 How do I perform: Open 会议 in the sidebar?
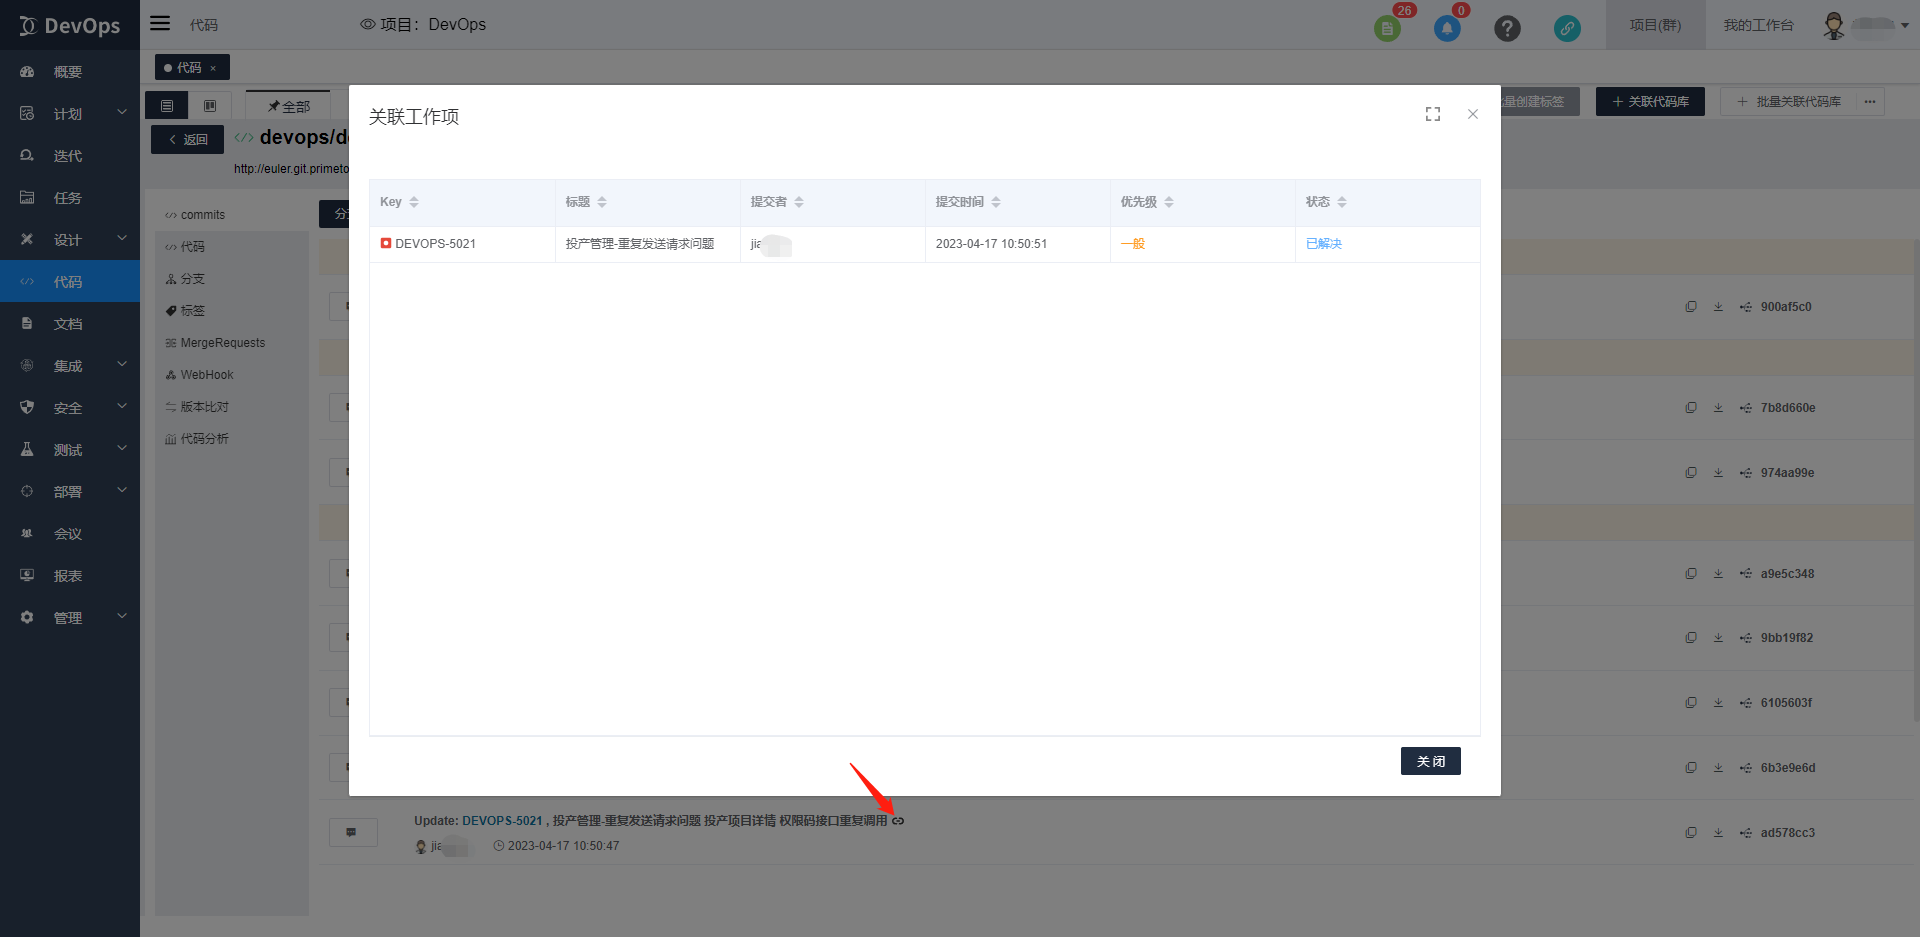coord(70,534)
